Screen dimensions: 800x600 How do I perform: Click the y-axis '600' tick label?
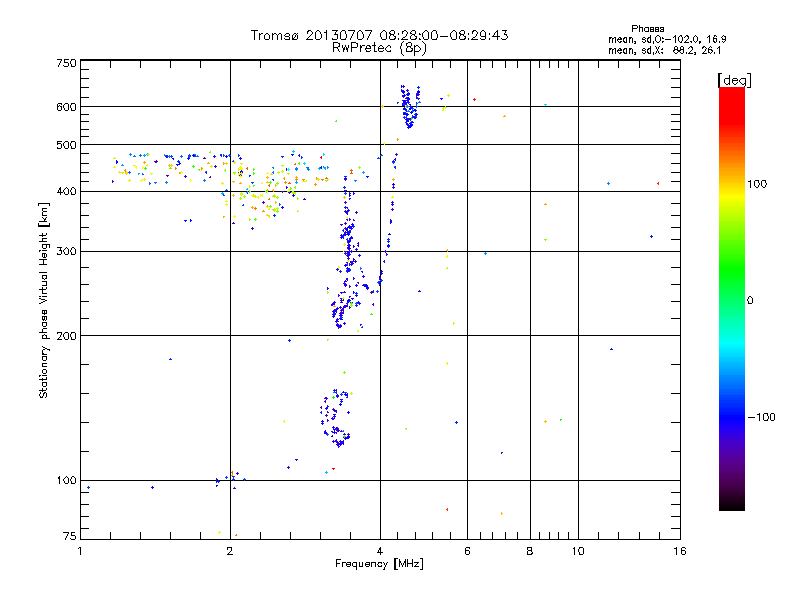(66, 107)
